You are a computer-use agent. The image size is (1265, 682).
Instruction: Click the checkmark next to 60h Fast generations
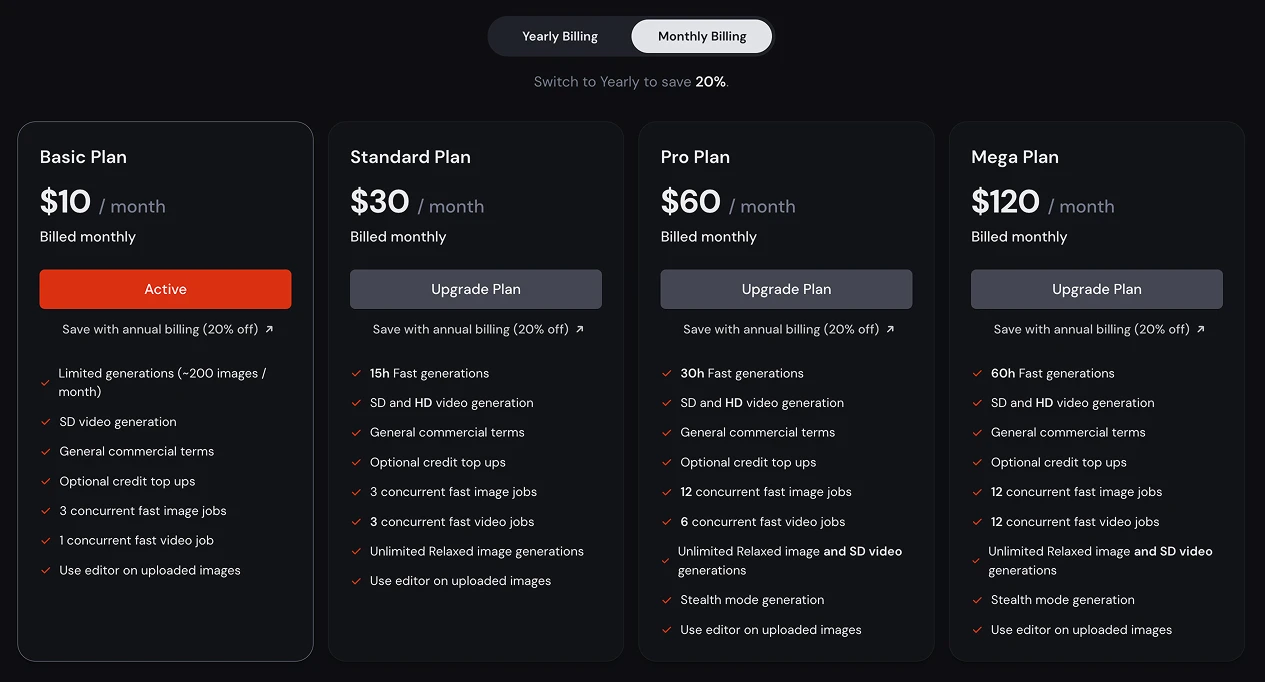click(977, 373)
